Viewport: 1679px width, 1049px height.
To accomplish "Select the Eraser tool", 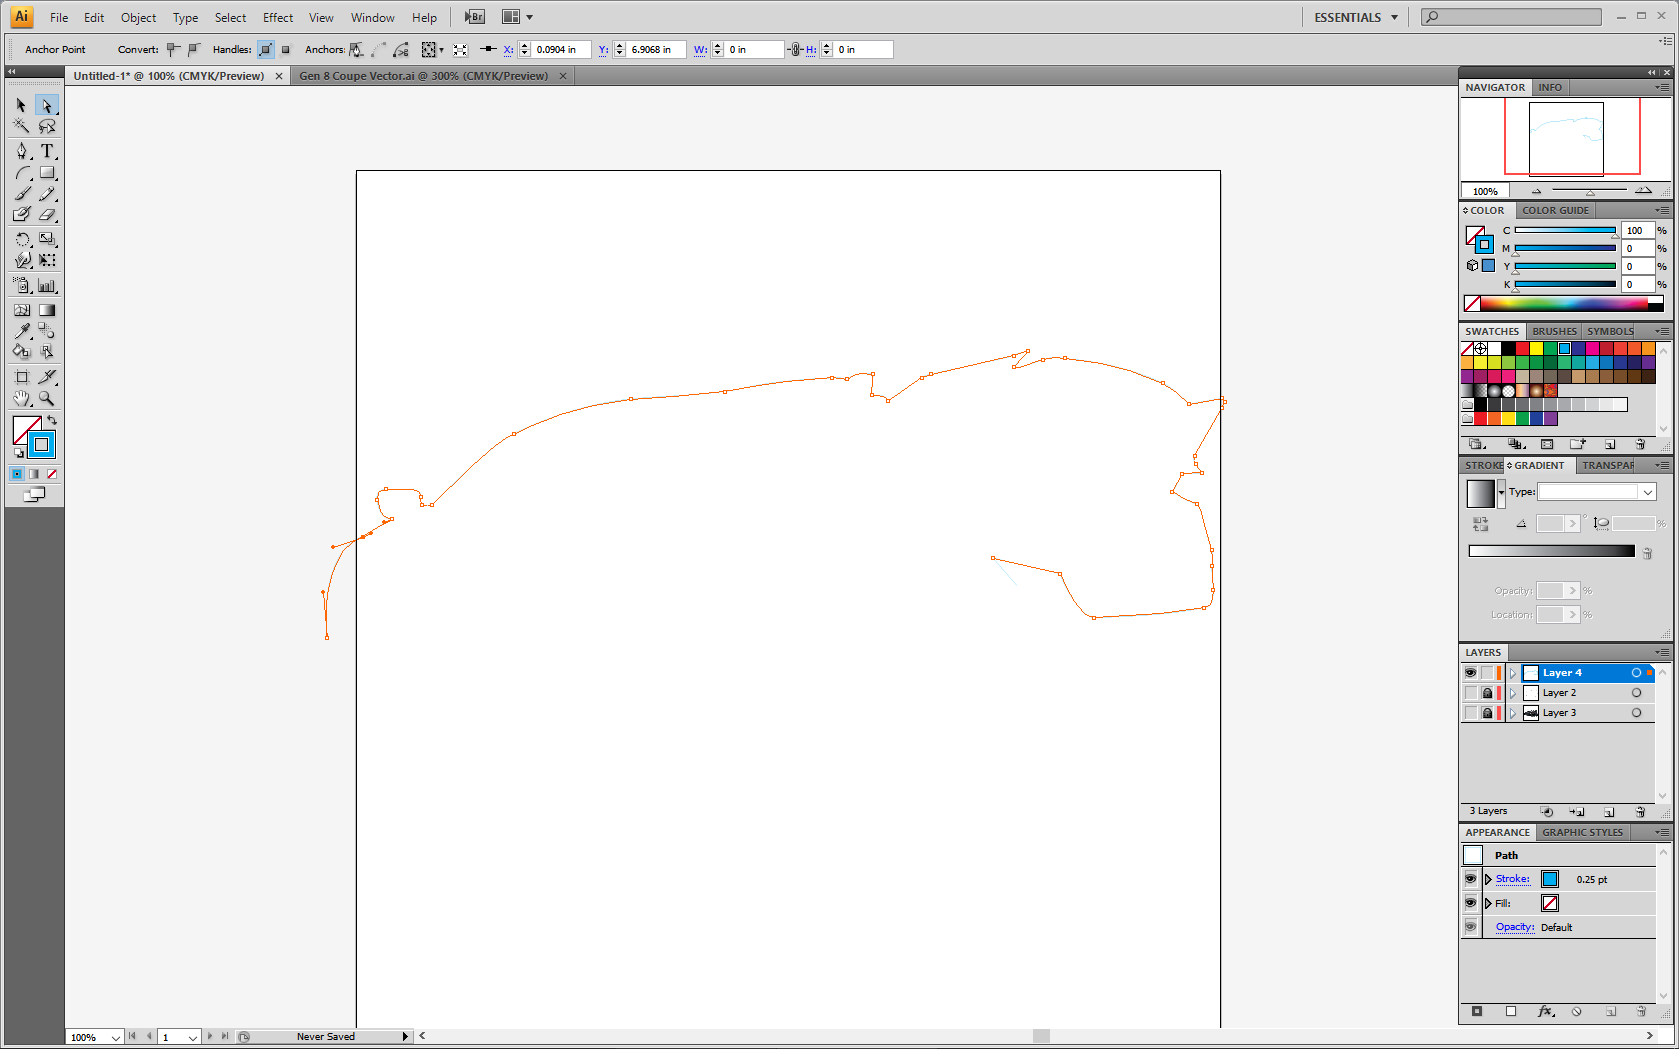I will pyautogui.click(x=47, y=214).
